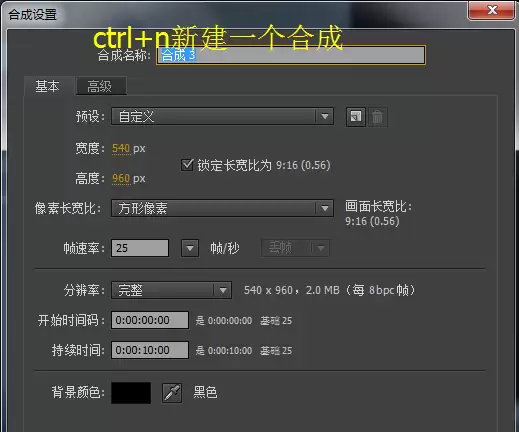Close the 合成设置 dialog
Image resolution: width=519 pixels, height=432 pixels.
tap(491, 10)
